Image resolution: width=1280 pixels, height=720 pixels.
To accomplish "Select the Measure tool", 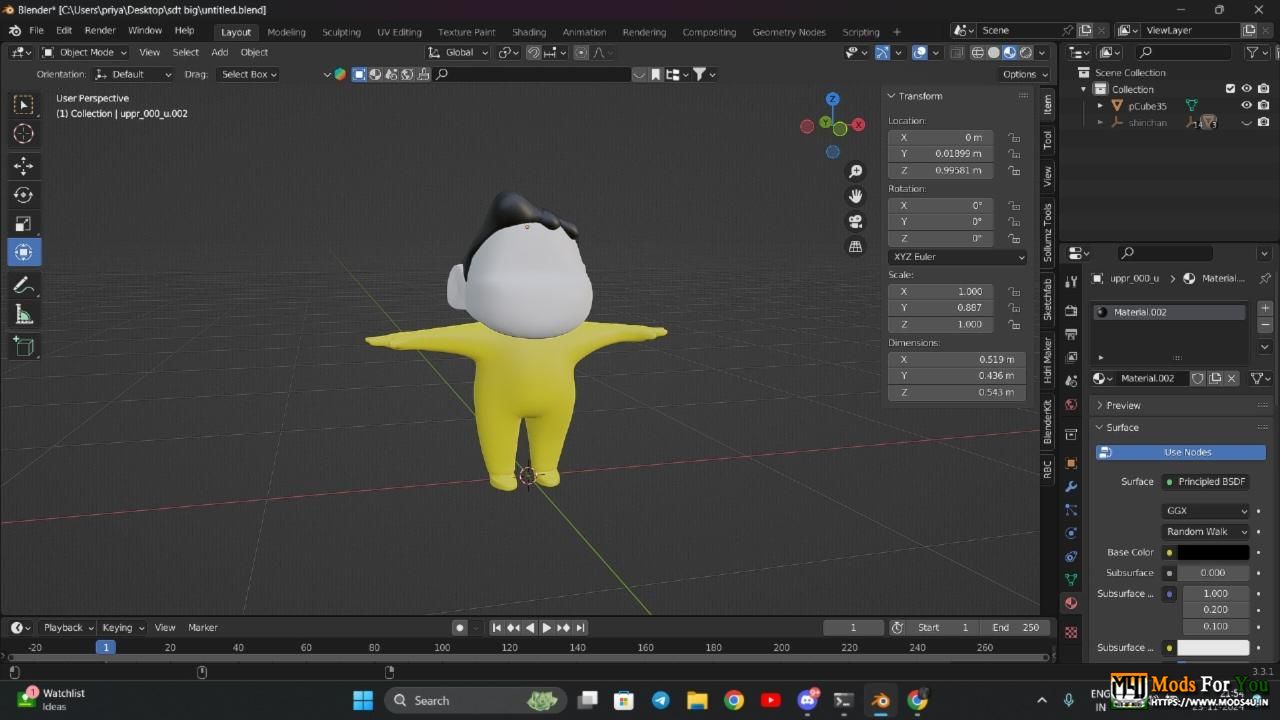I will point(24,316).
